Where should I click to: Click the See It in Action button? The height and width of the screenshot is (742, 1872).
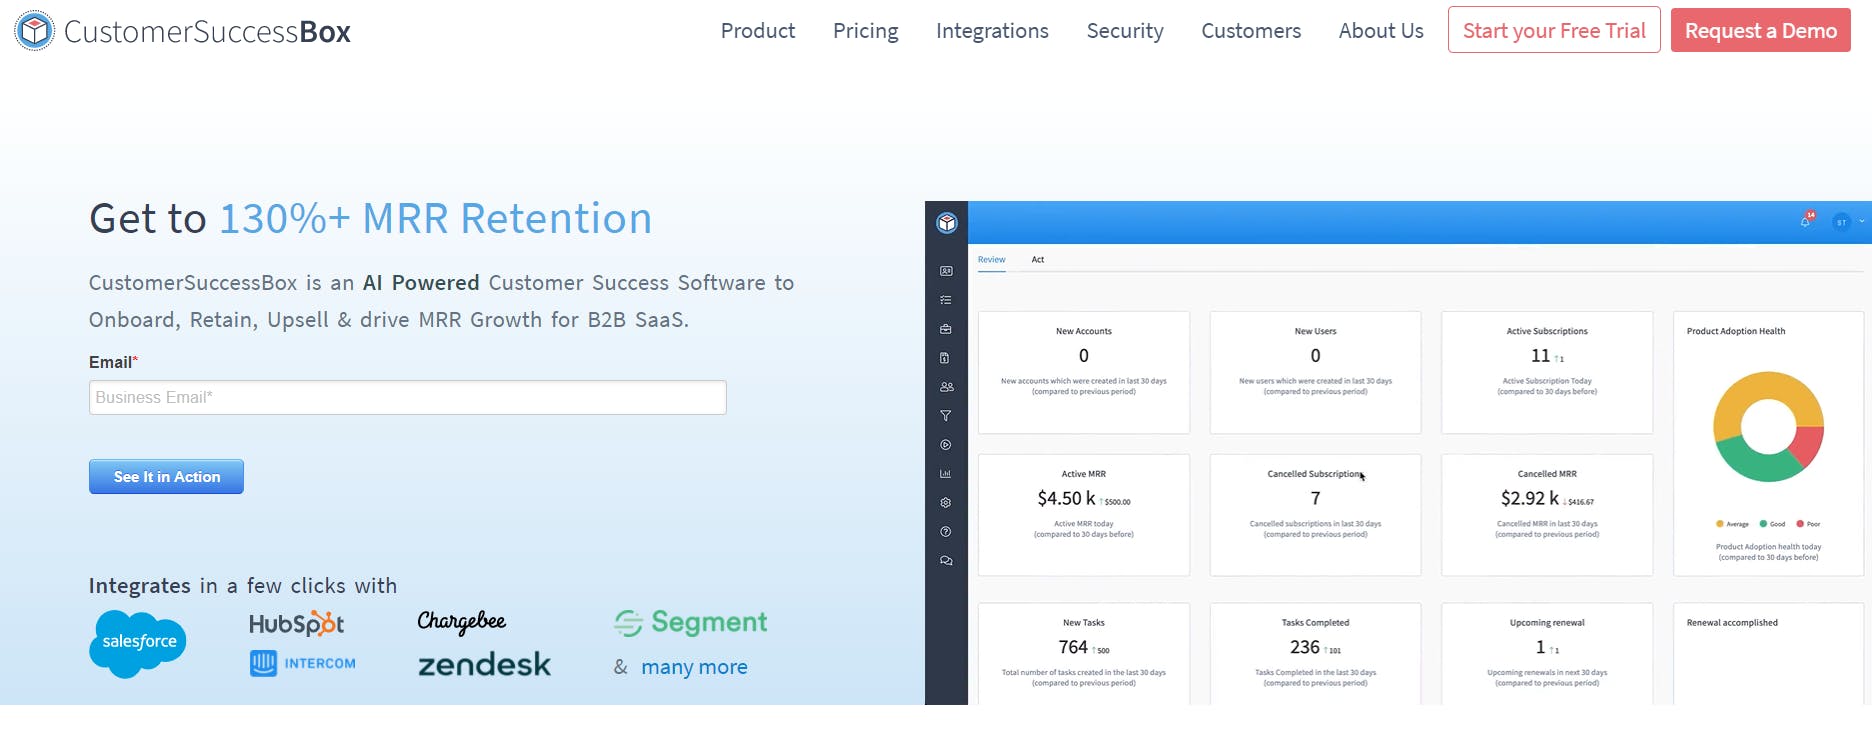[x=166, y=477]
